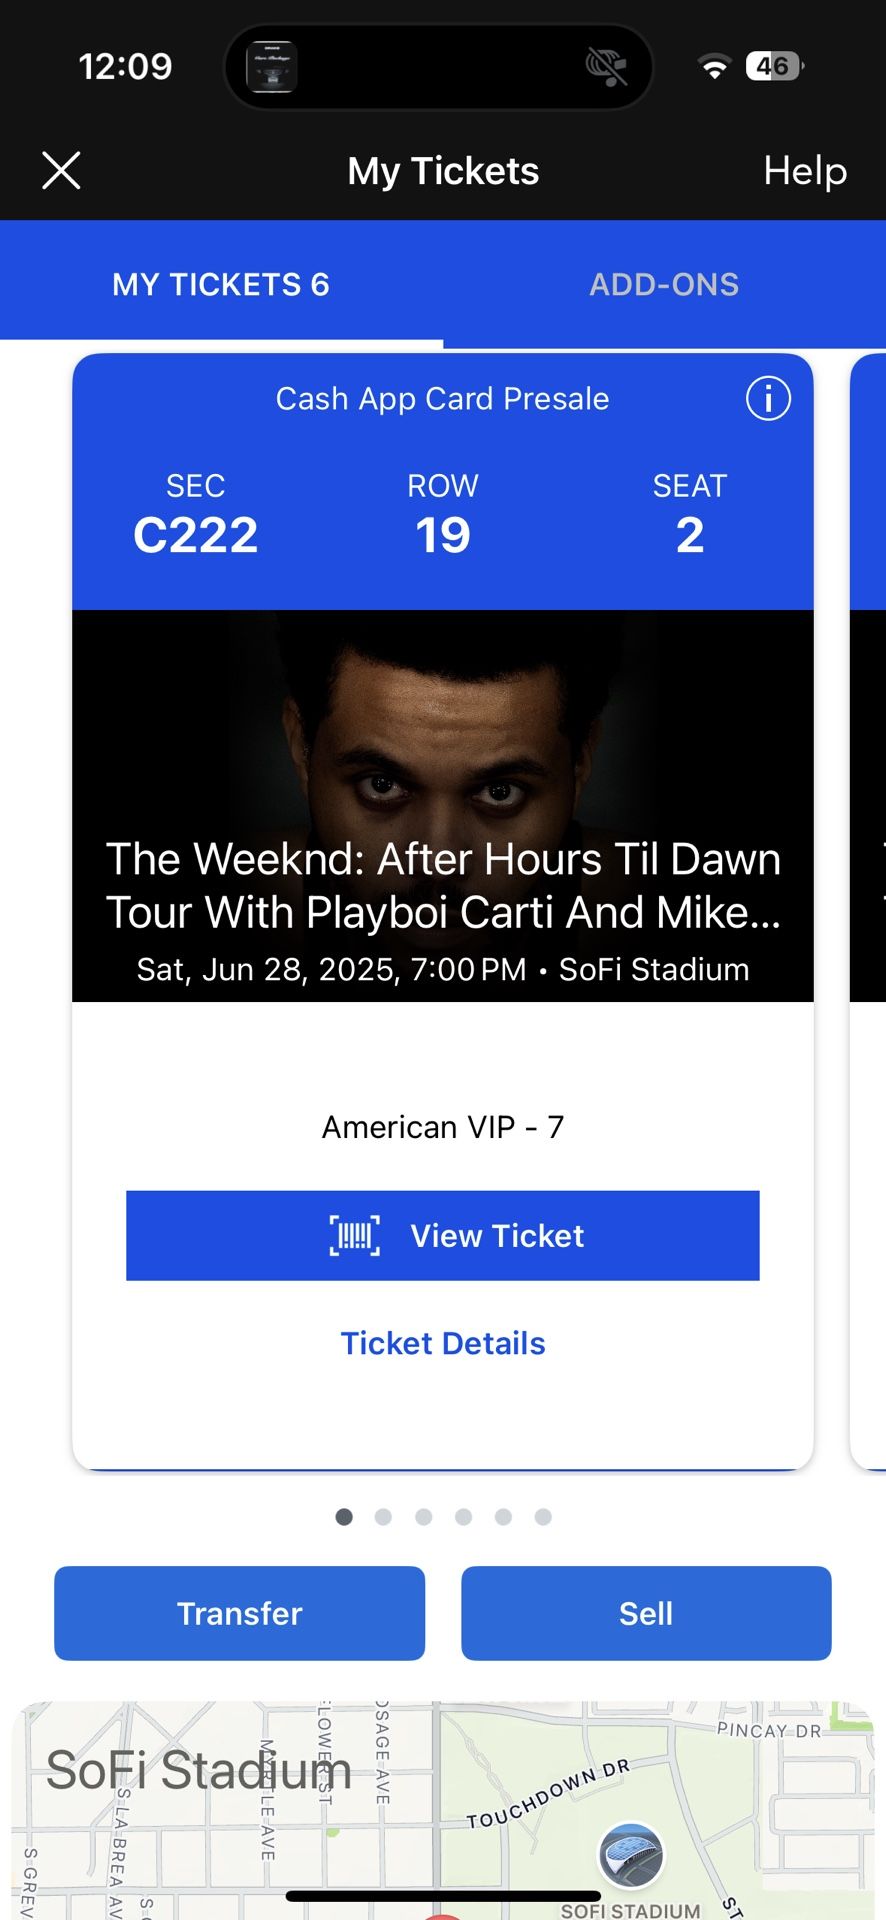The image size is (886, 1920).
Task: Close the My Tickets screen
Action: click(x=61, y=171)
